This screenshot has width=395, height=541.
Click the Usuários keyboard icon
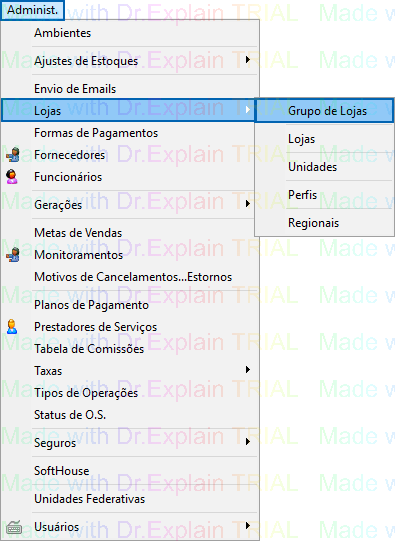coord(14,527)
